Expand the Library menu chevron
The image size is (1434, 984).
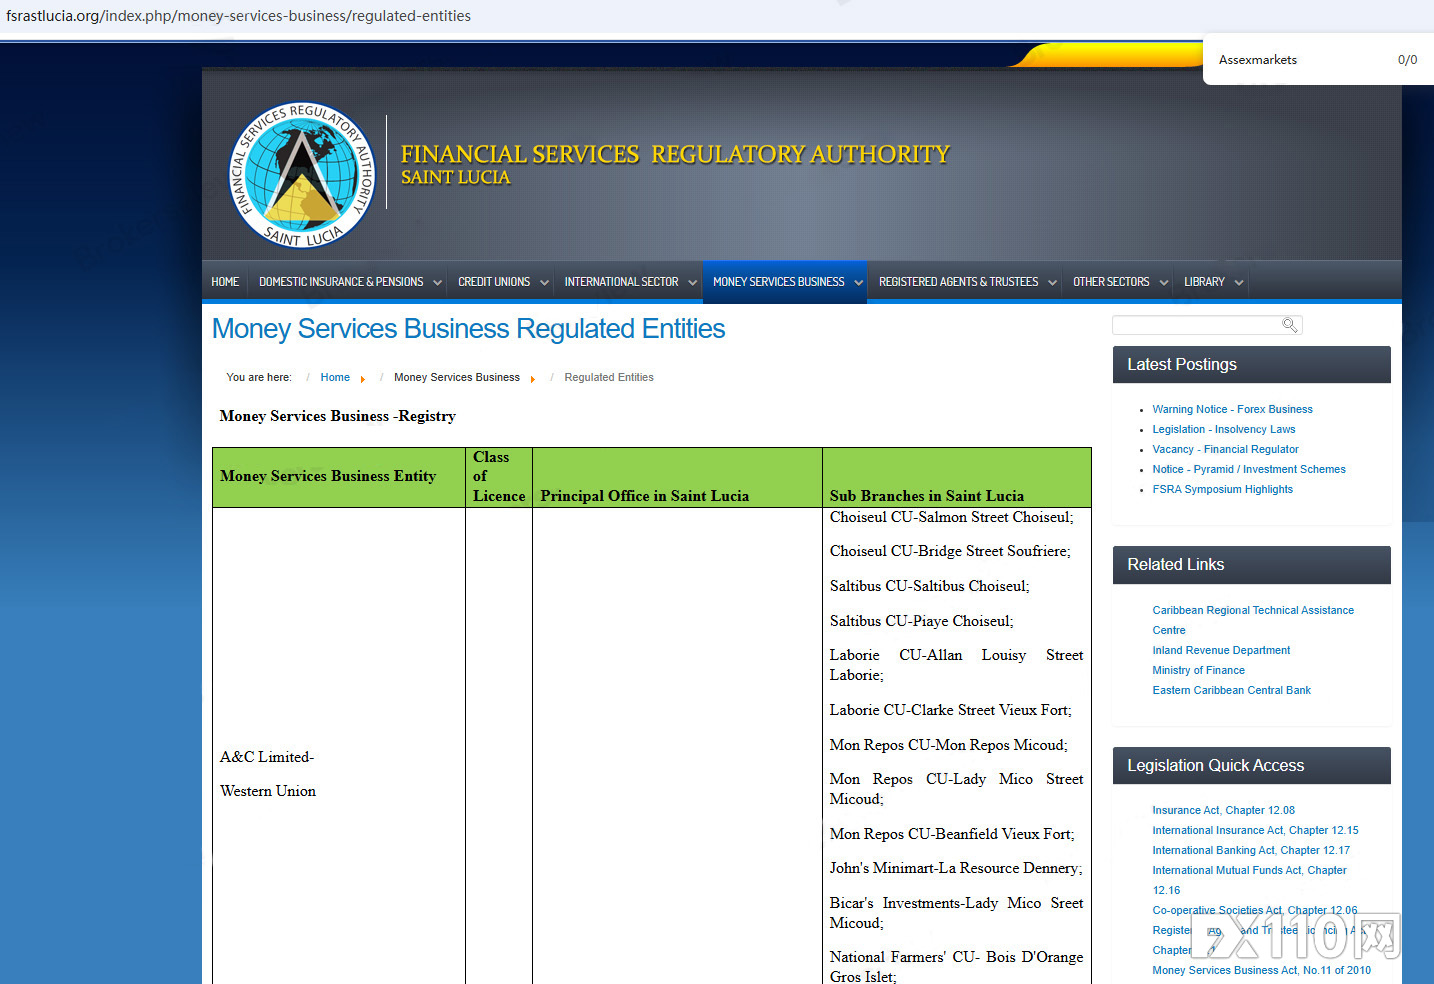[1239, 283]
